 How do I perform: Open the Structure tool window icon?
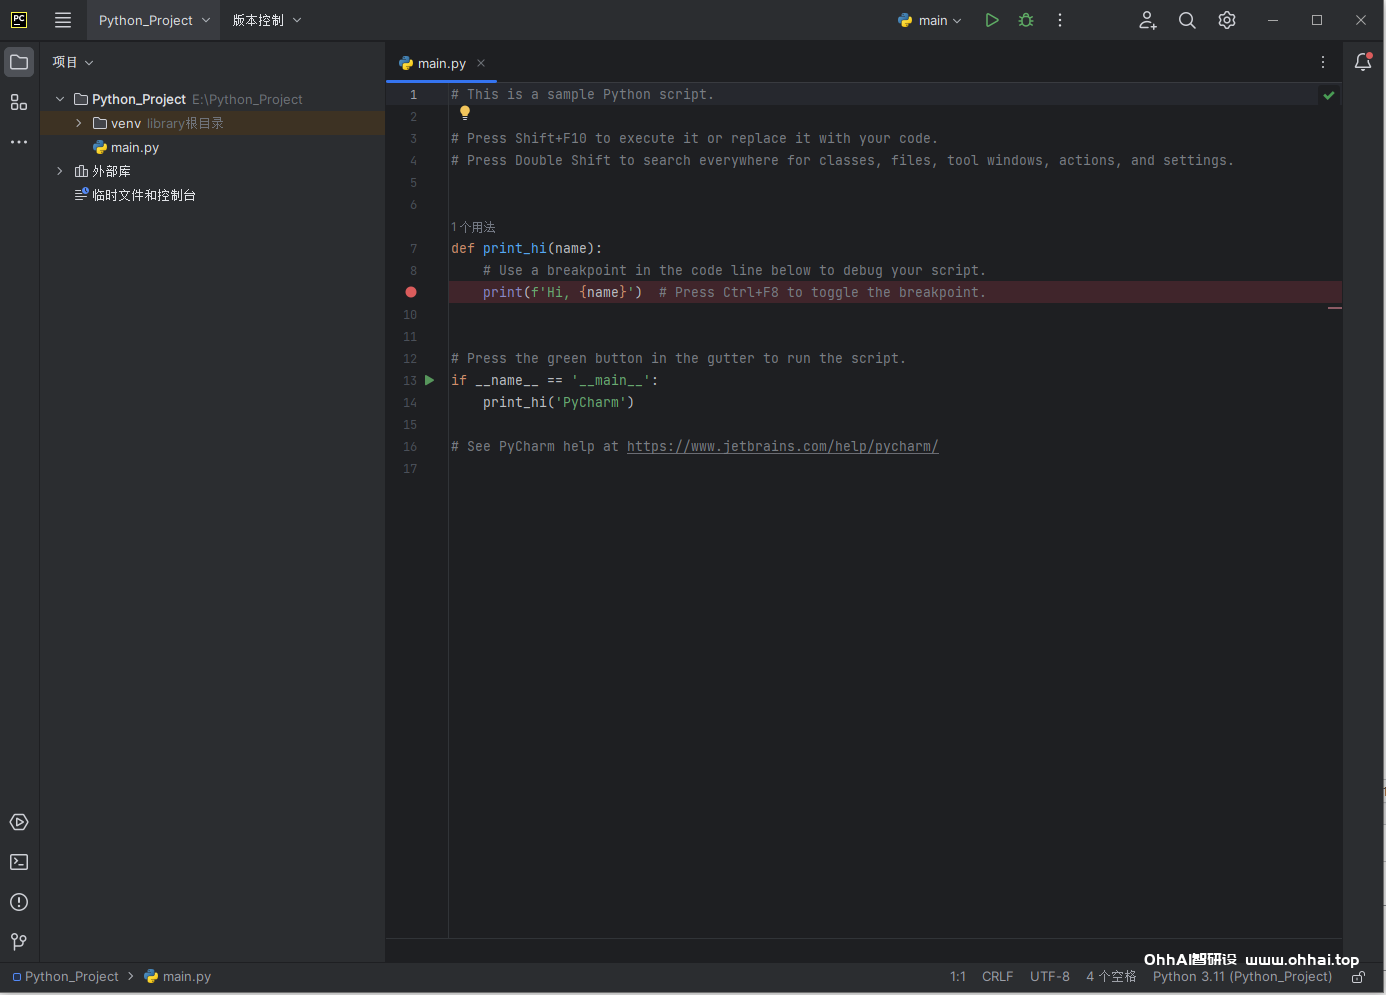coord(19,102)
